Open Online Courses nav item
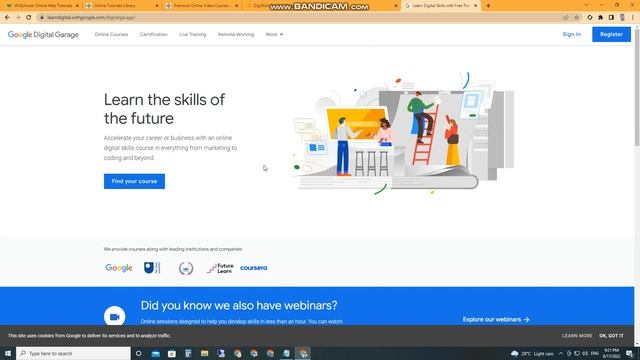The height and width of the screenshot is (360, 640). pyautogui.click(x=111, y=35)
